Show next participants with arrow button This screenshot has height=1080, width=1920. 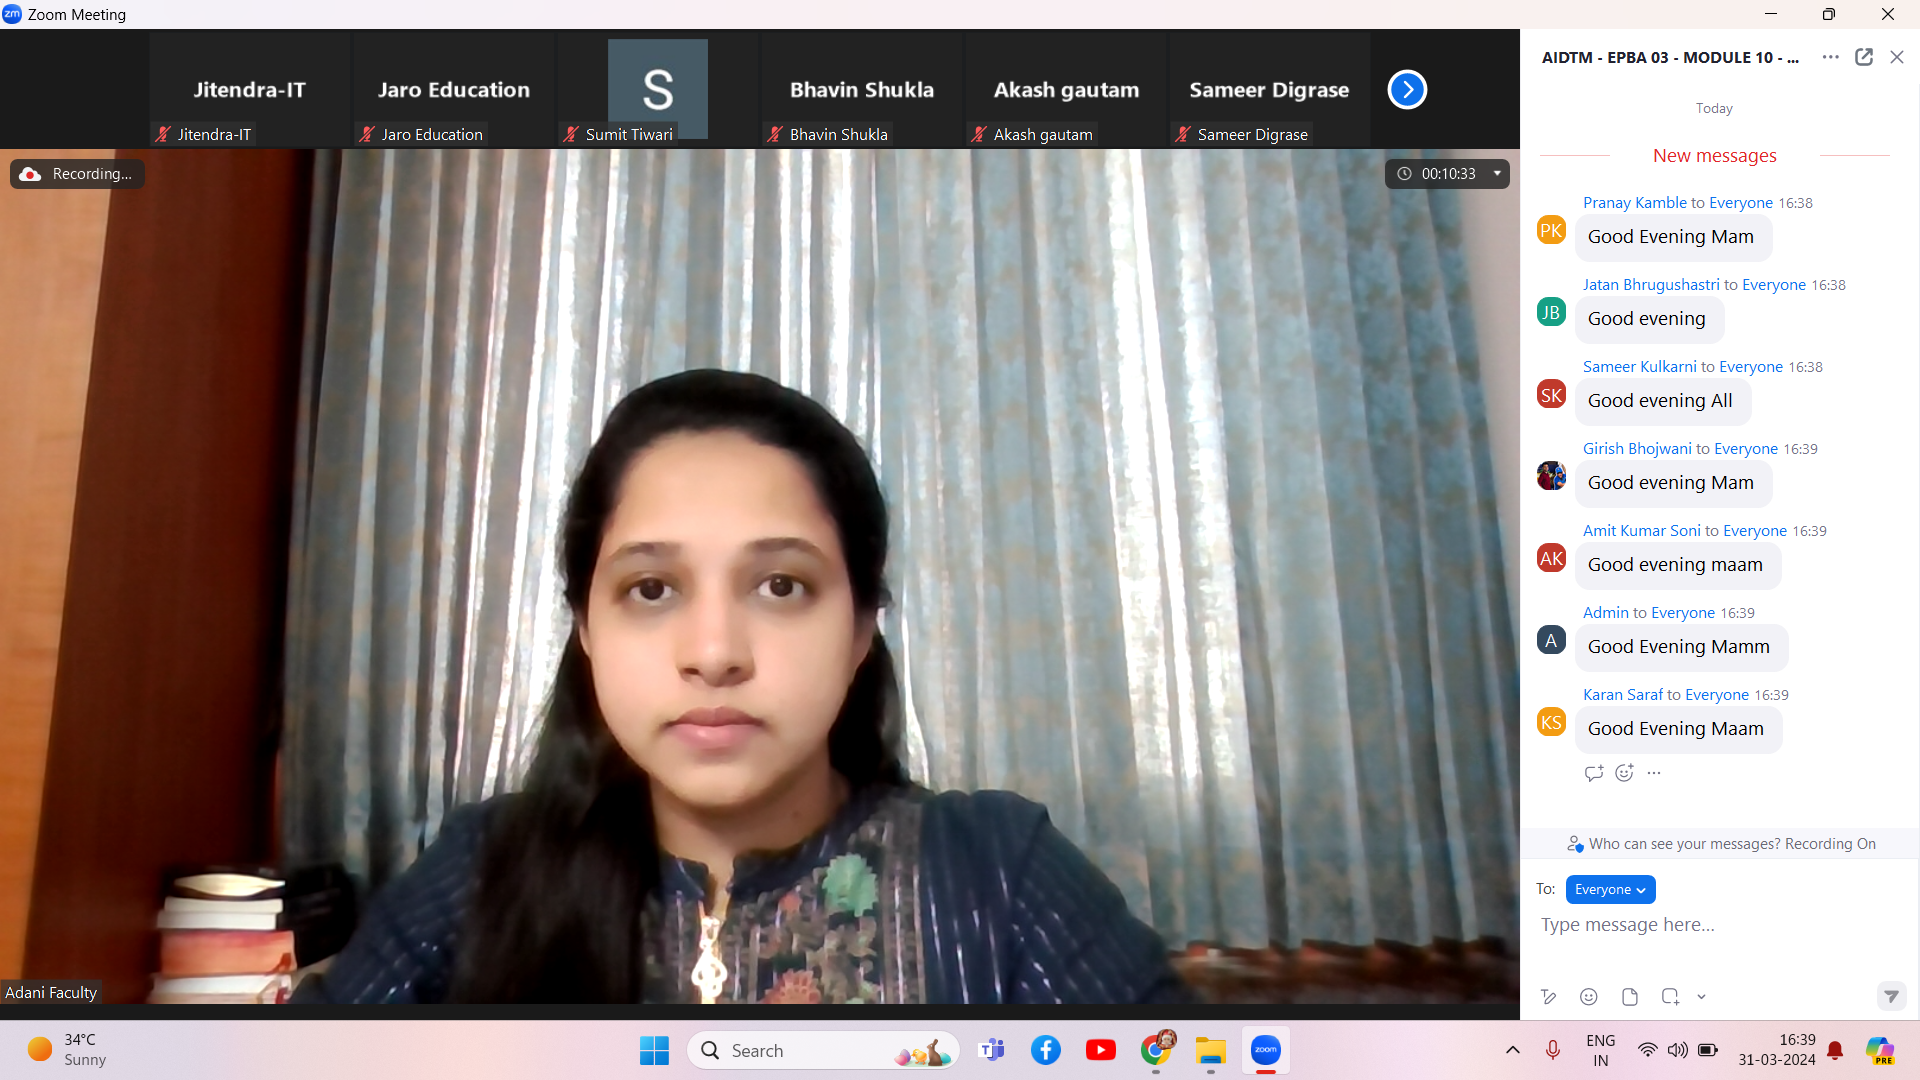[x=1406, y=90]
